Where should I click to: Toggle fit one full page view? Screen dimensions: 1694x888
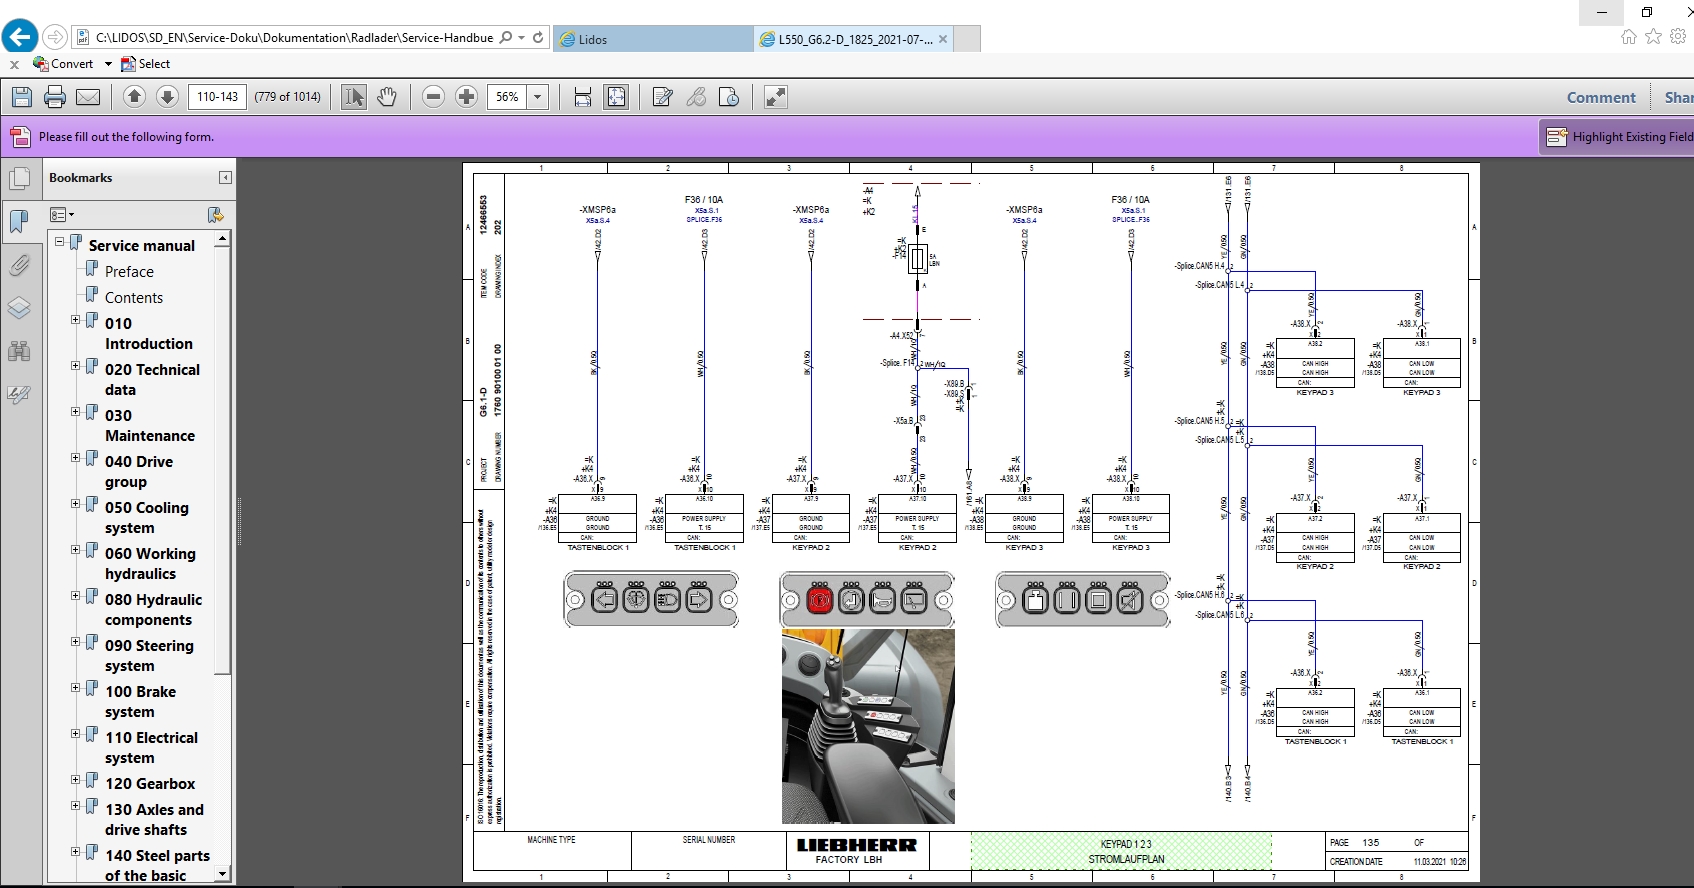pos(616,97)
